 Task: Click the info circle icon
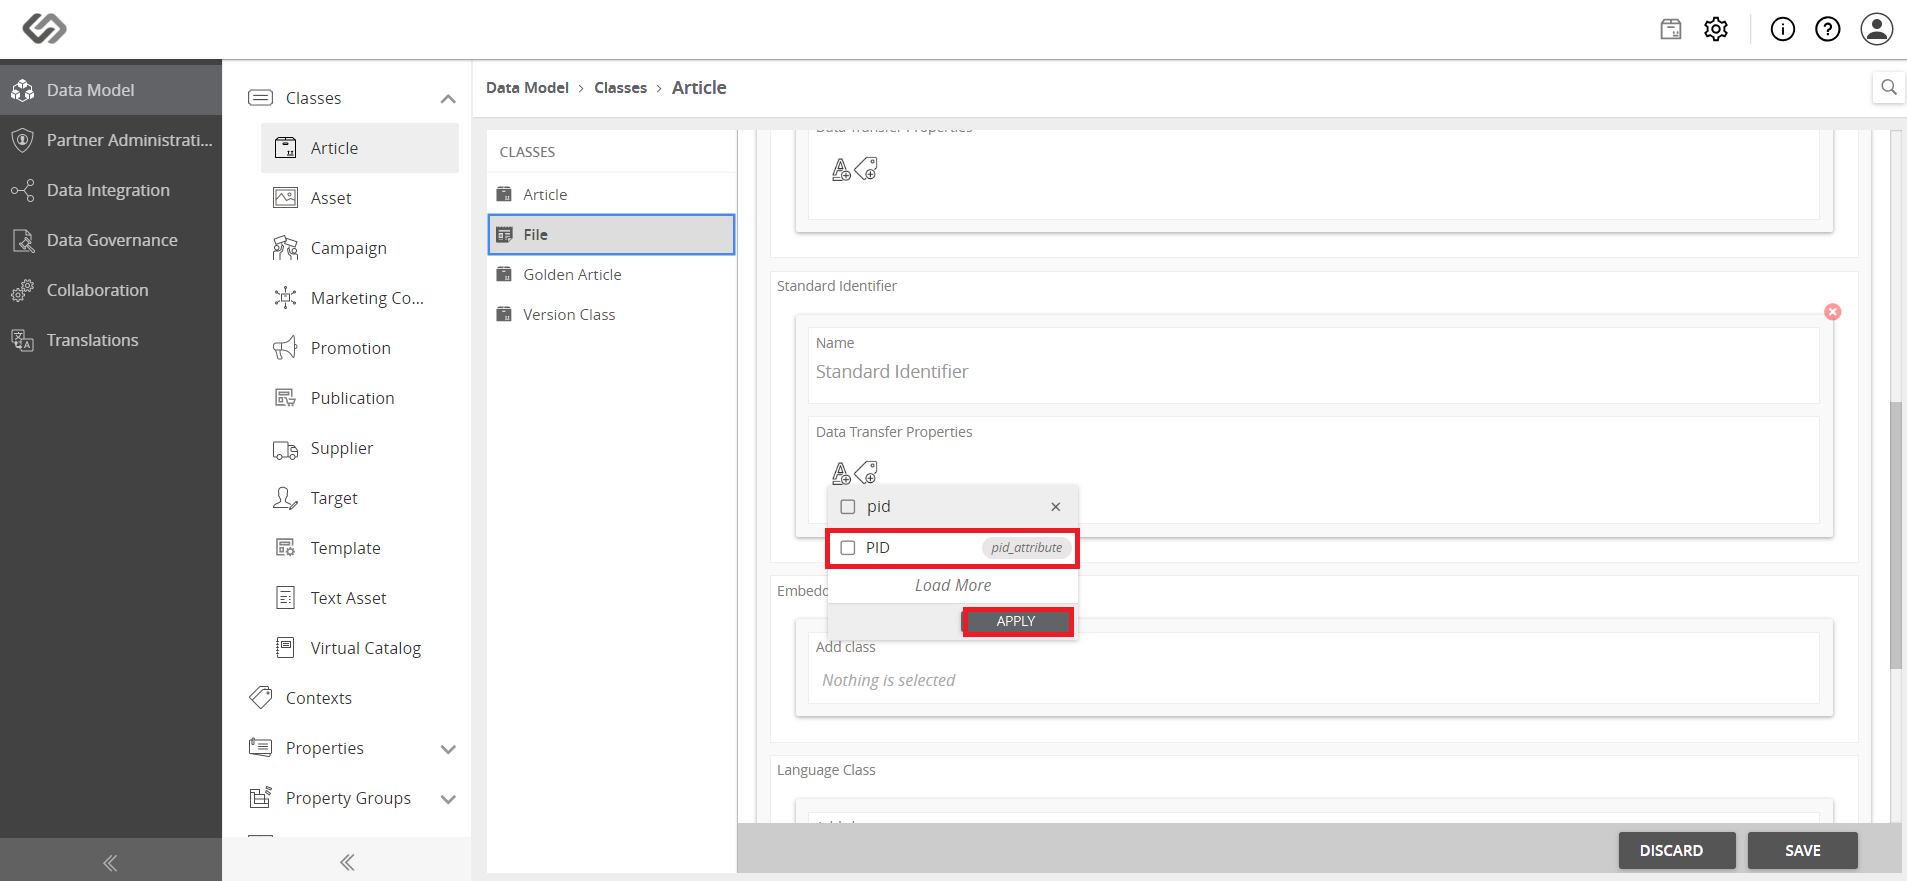click(1783, 29)
